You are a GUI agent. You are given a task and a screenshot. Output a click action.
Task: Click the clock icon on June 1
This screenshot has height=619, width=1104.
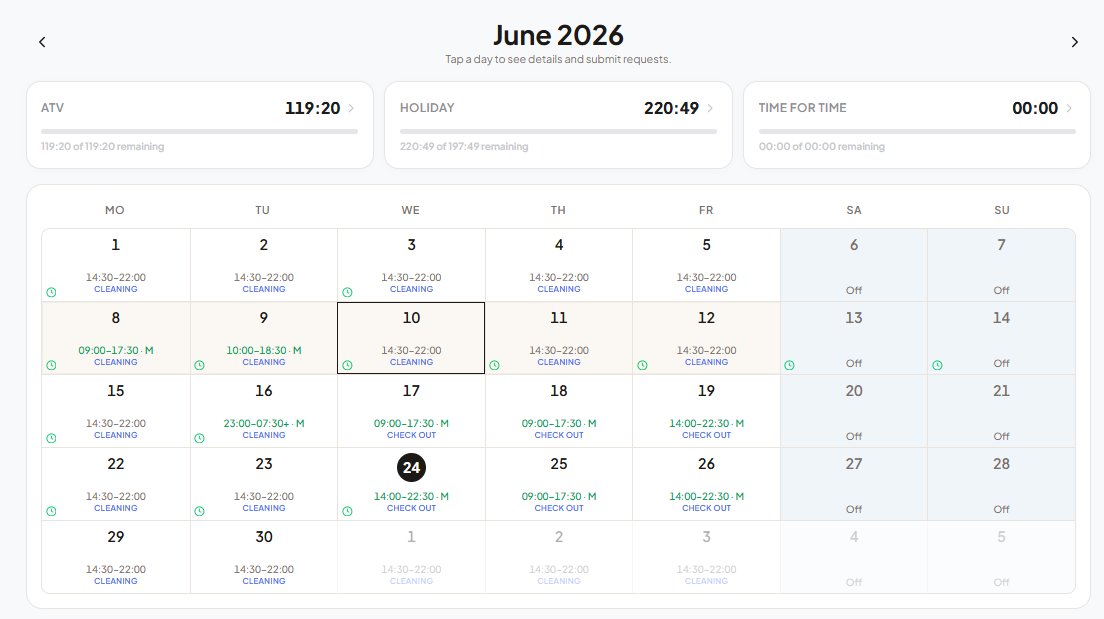(51, 292)
